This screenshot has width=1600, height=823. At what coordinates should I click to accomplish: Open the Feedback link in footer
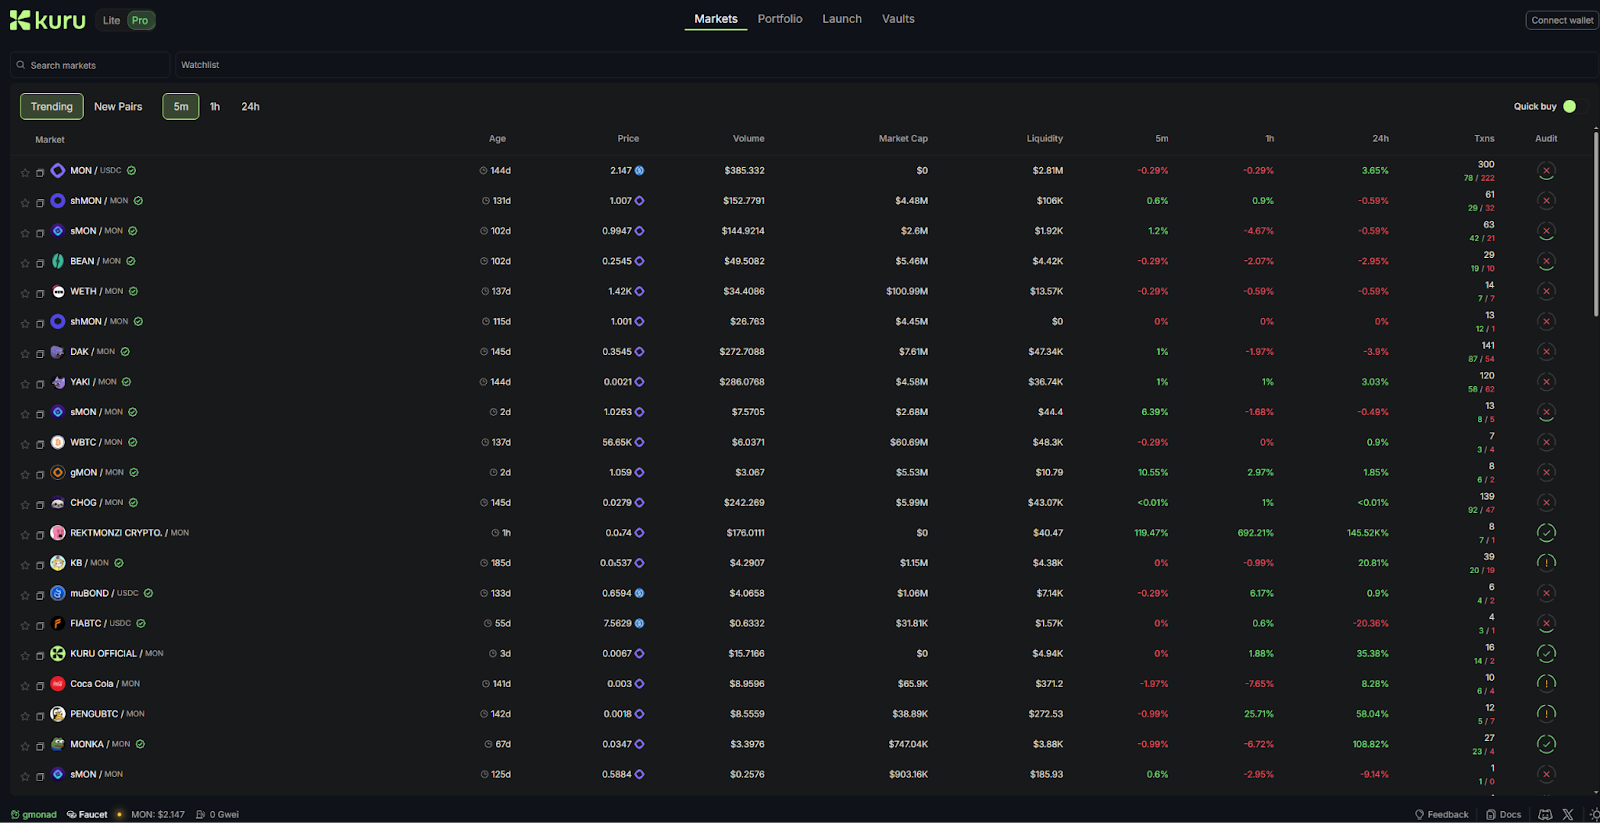[1442, 814]
